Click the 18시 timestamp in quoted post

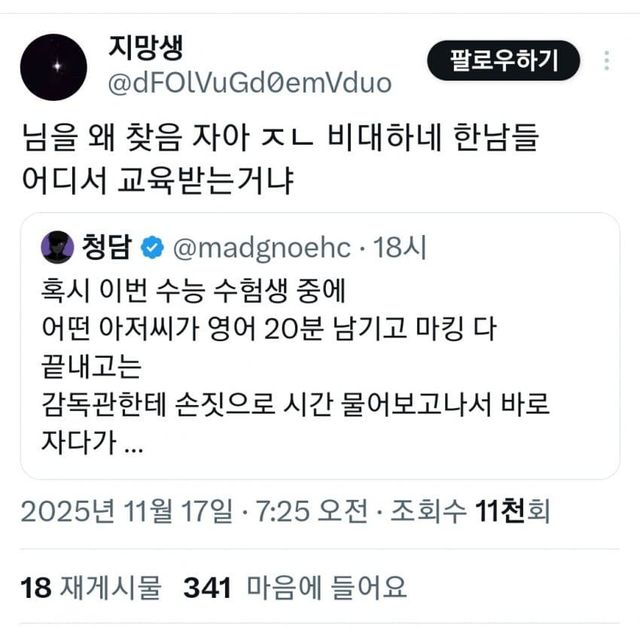(400, 248)
